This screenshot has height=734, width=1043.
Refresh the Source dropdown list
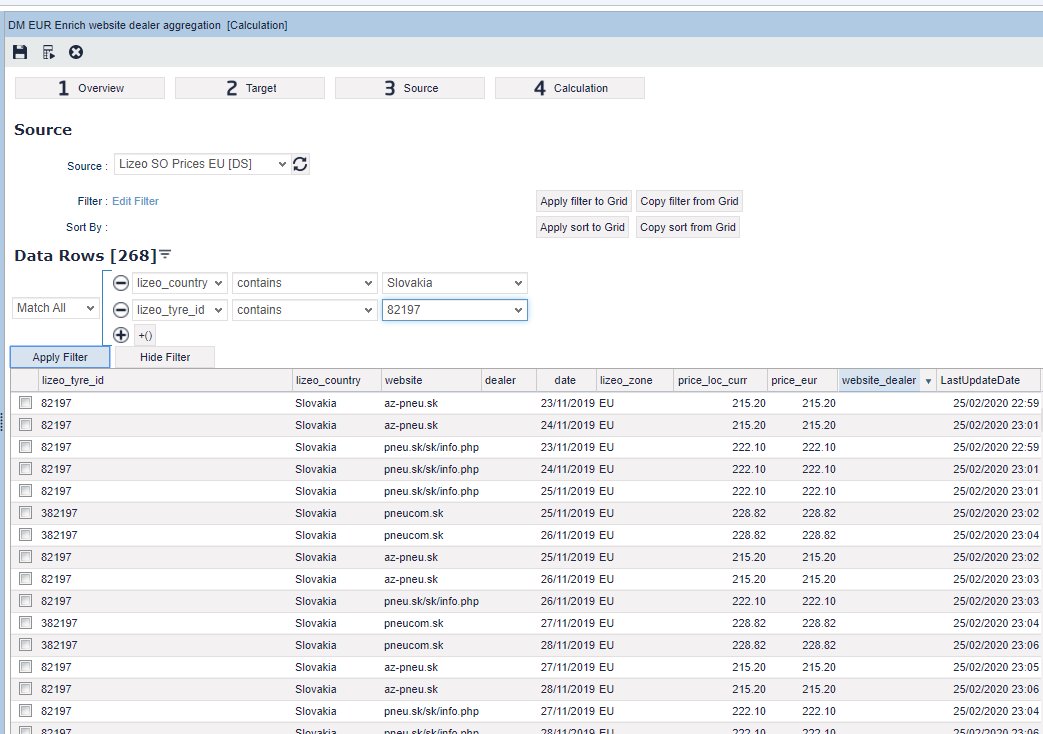[300, 164]
